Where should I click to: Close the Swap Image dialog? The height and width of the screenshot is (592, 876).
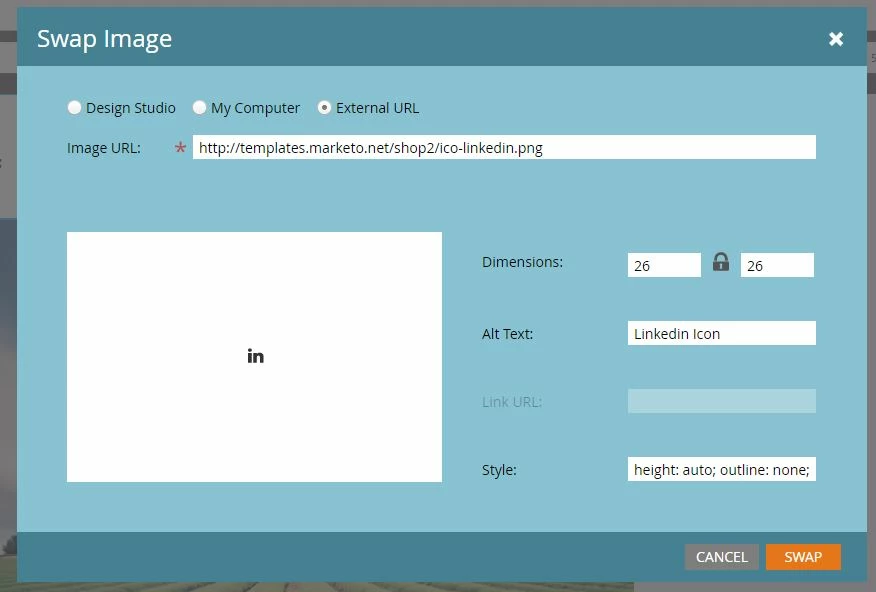click(x=836, y=39)
